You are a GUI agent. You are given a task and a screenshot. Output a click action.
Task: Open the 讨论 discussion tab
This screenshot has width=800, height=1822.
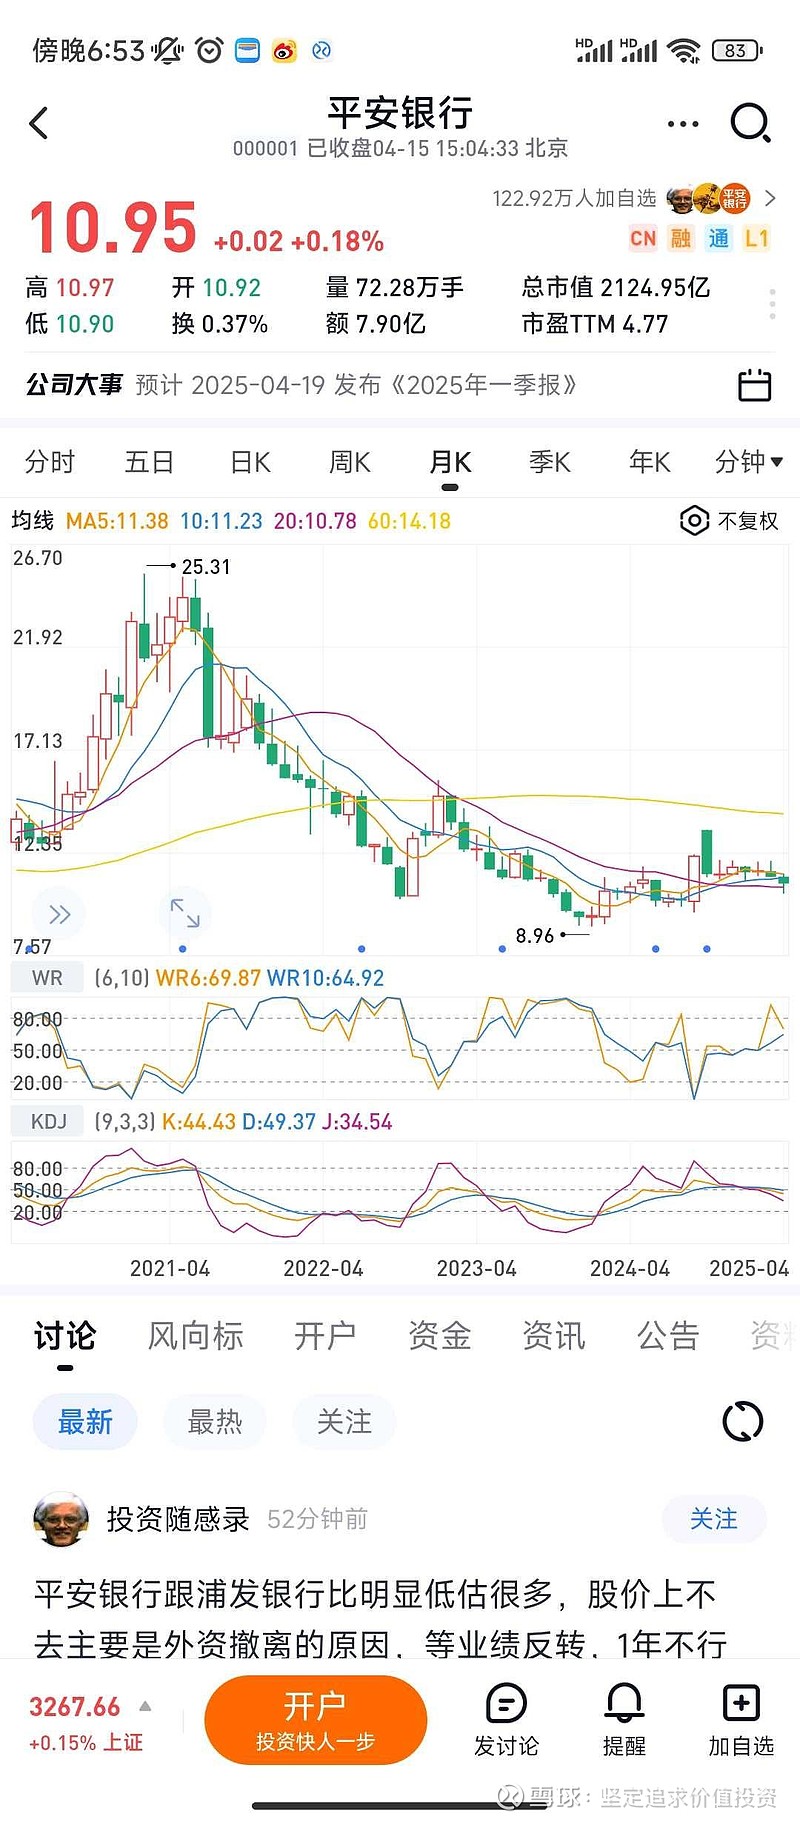pyautogui.click(x=65, y=1336)
